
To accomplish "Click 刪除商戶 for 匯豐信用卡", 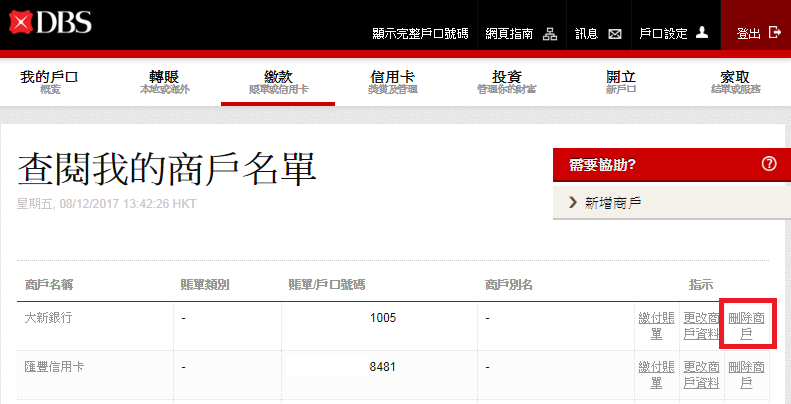I will point(747,374).
